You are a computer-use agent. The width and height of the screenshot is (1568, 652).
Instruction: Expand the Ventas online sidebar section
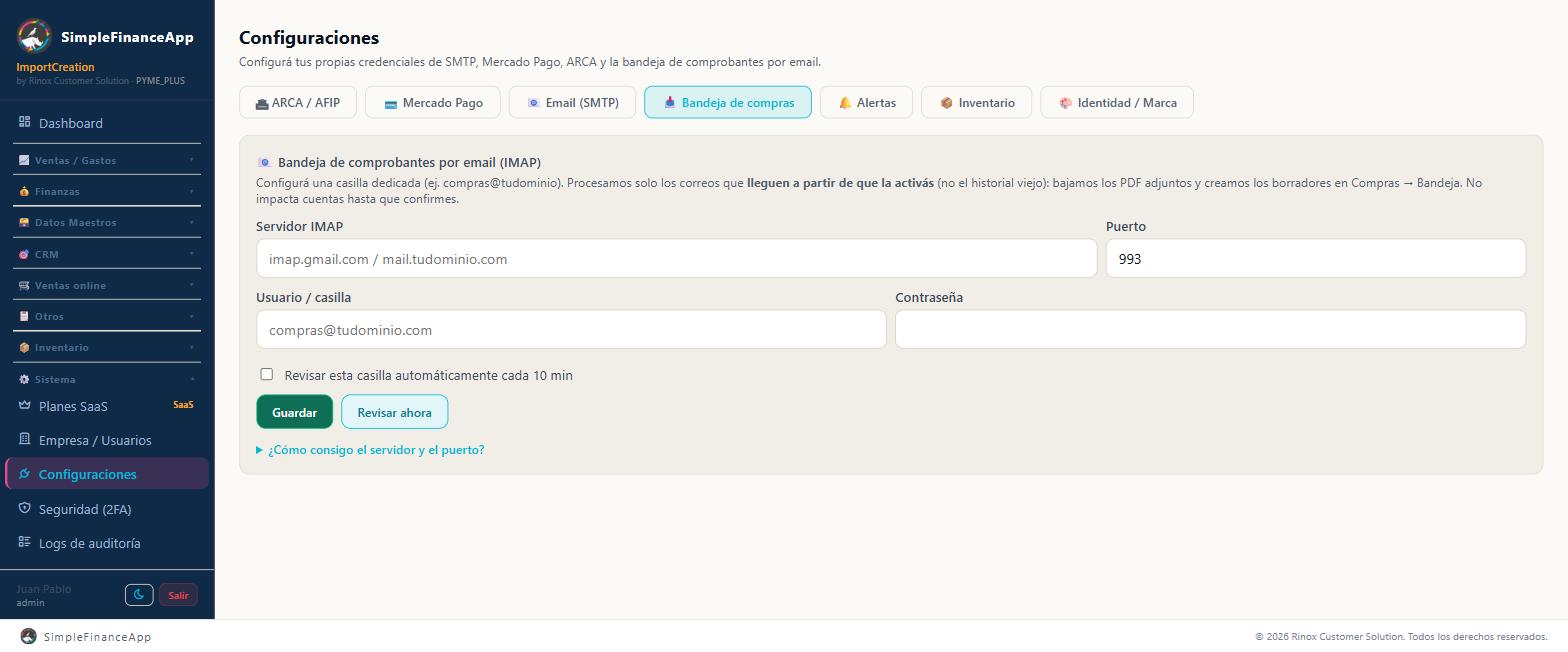107,285
